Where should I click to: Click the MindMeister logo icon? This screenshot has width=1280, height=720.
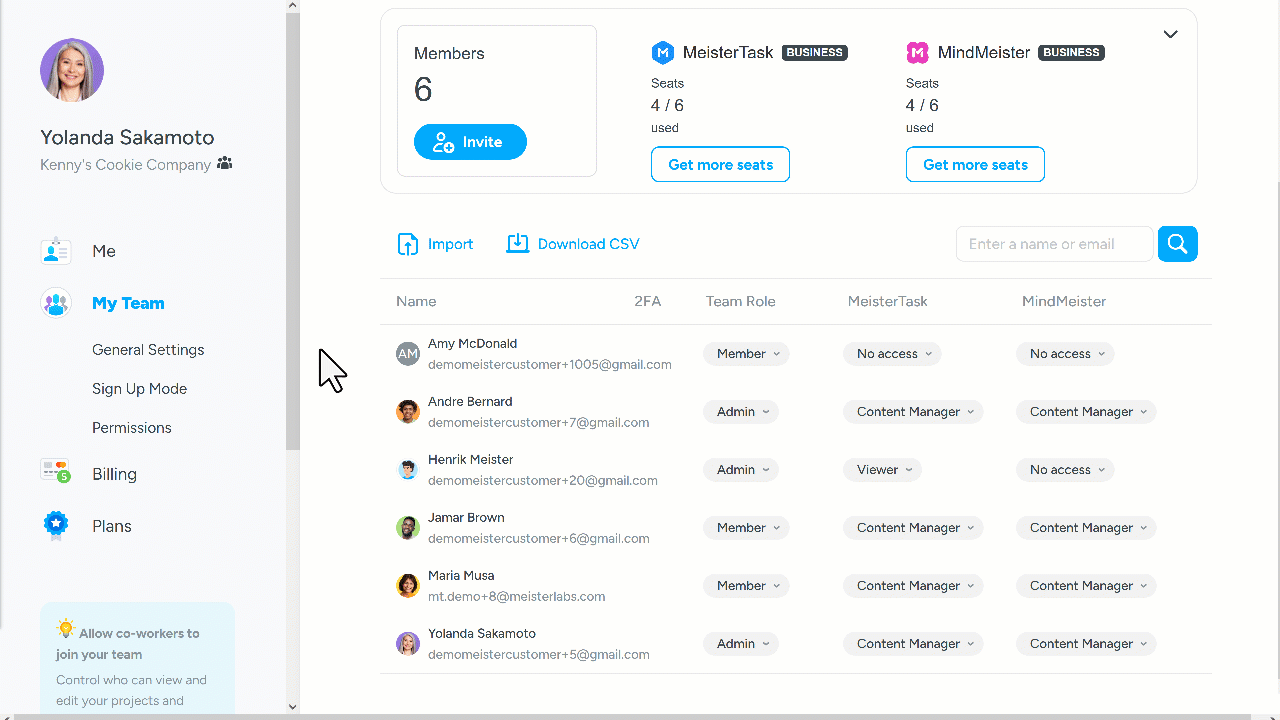(919, 52)
